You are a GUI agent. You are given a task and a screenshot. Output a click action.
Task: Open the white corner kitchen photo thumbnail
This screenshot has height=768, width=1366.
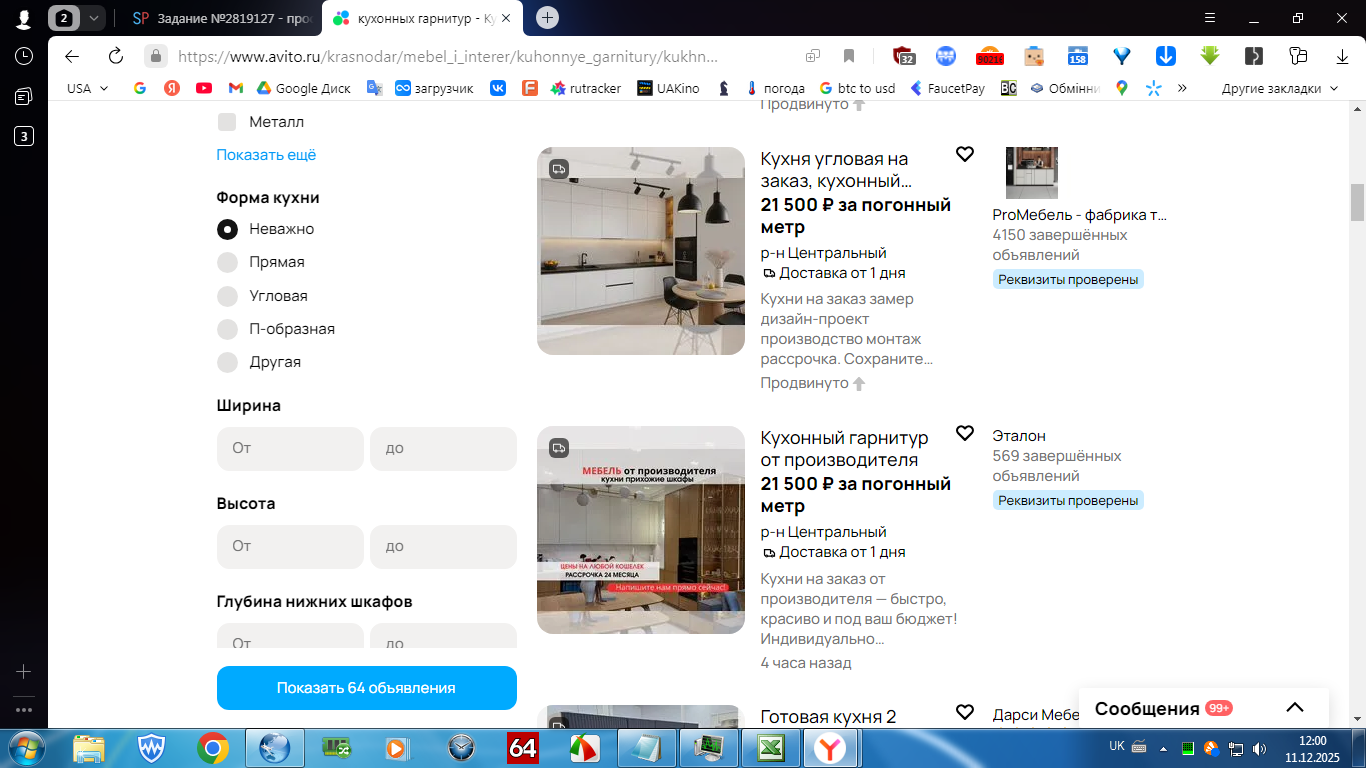pos(641,251)
